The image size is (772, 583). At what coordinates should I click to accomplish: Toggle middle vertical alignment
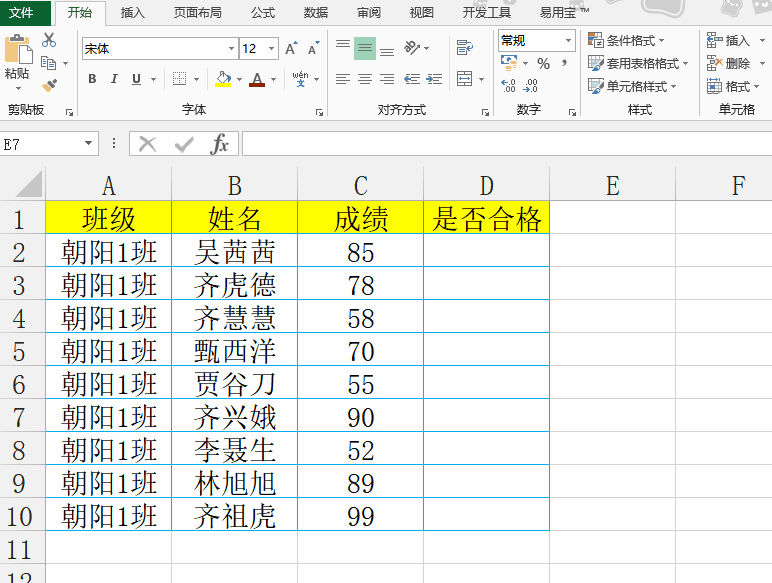(365, 48)
